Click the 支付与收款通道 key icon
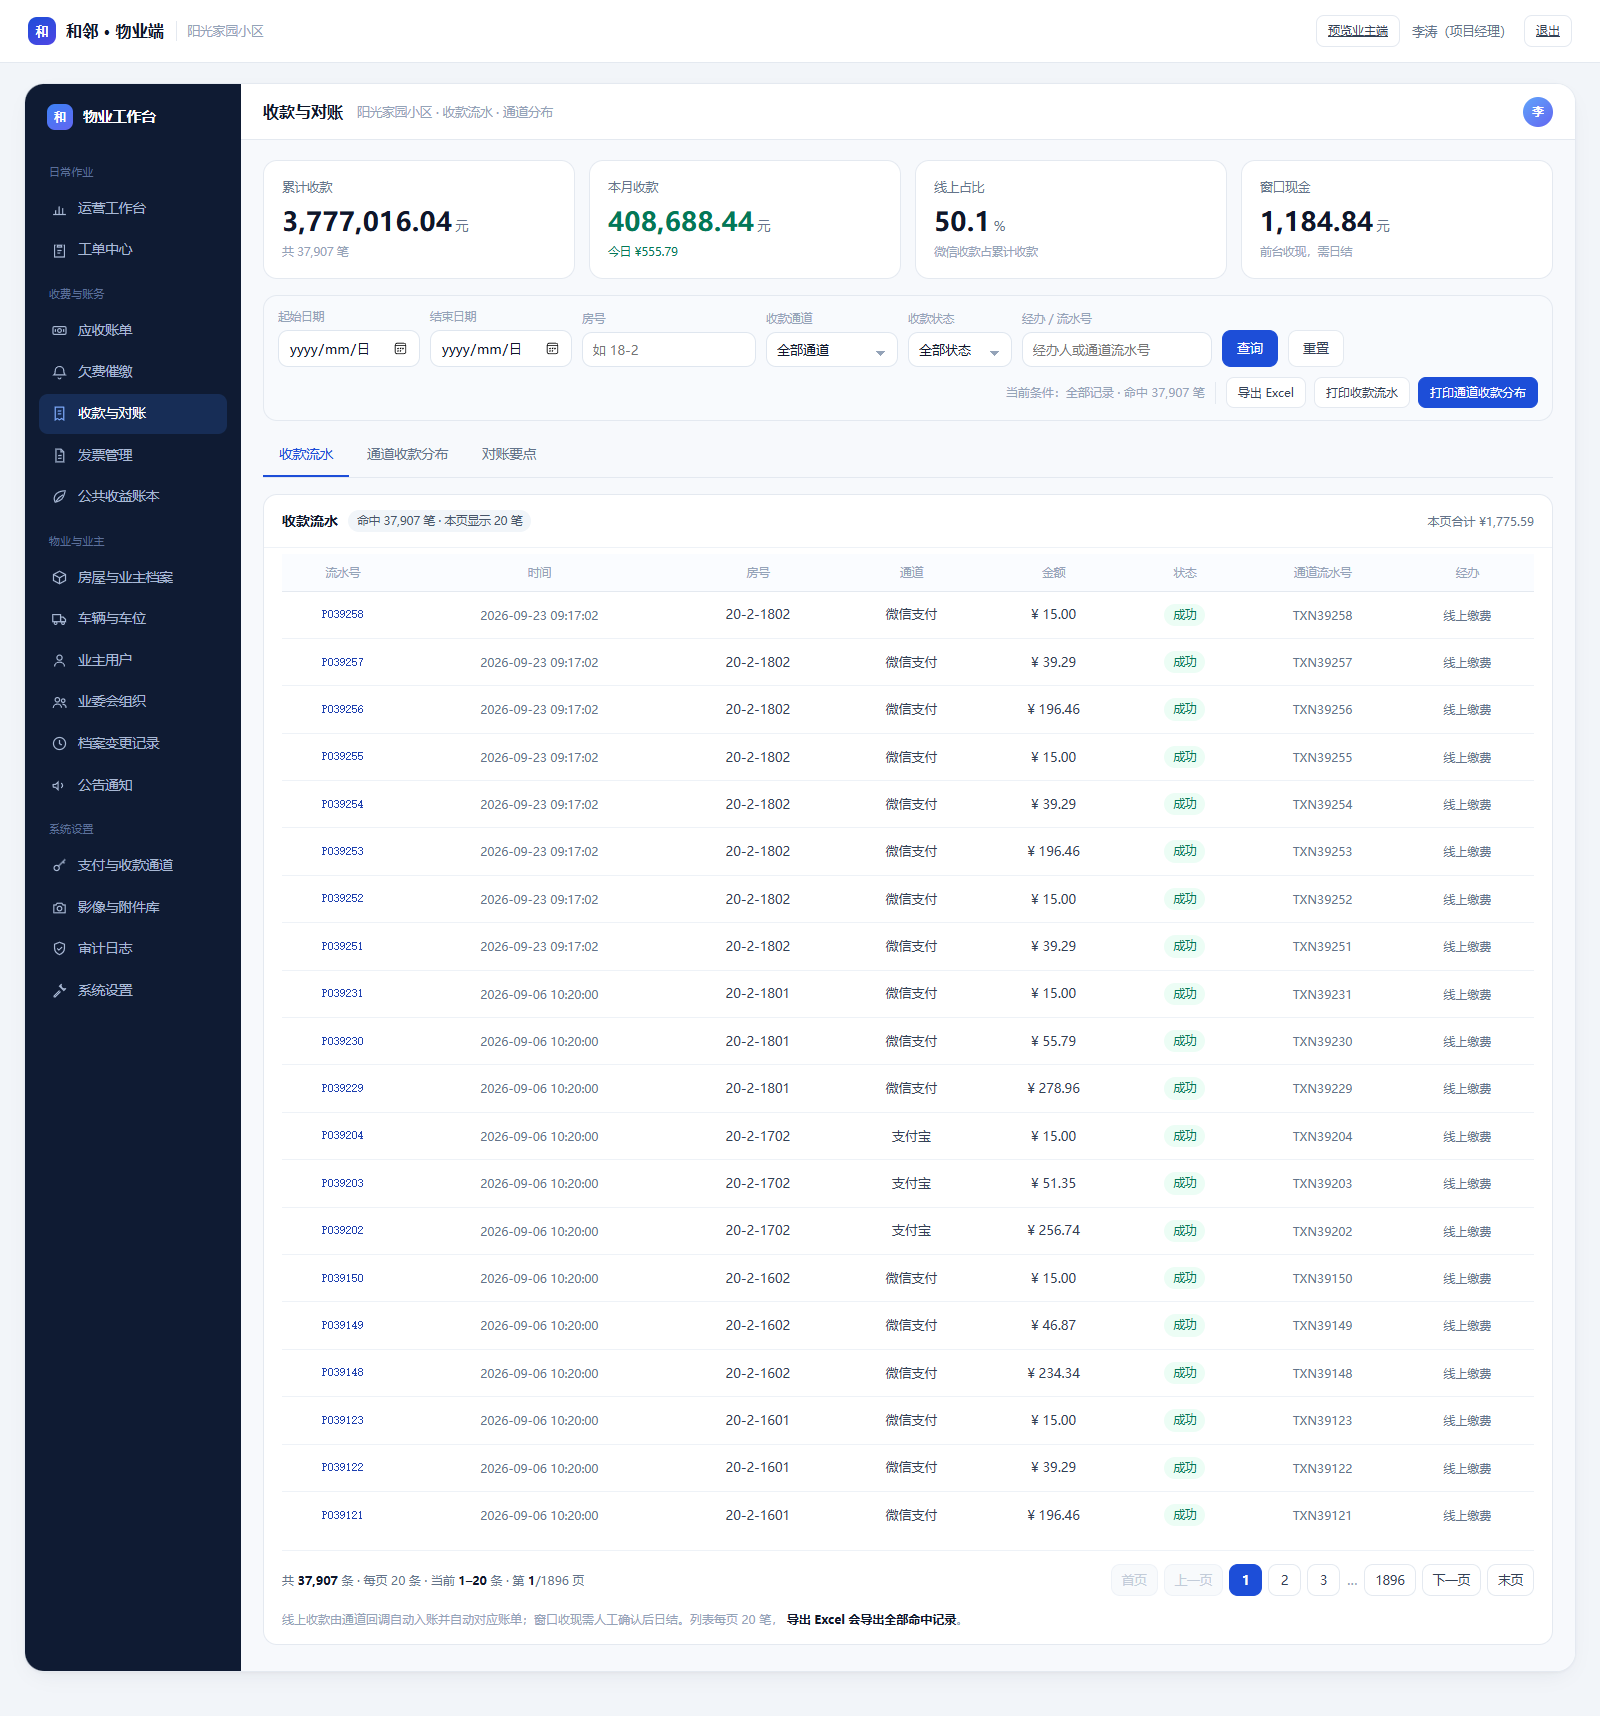 coord(59,866)
